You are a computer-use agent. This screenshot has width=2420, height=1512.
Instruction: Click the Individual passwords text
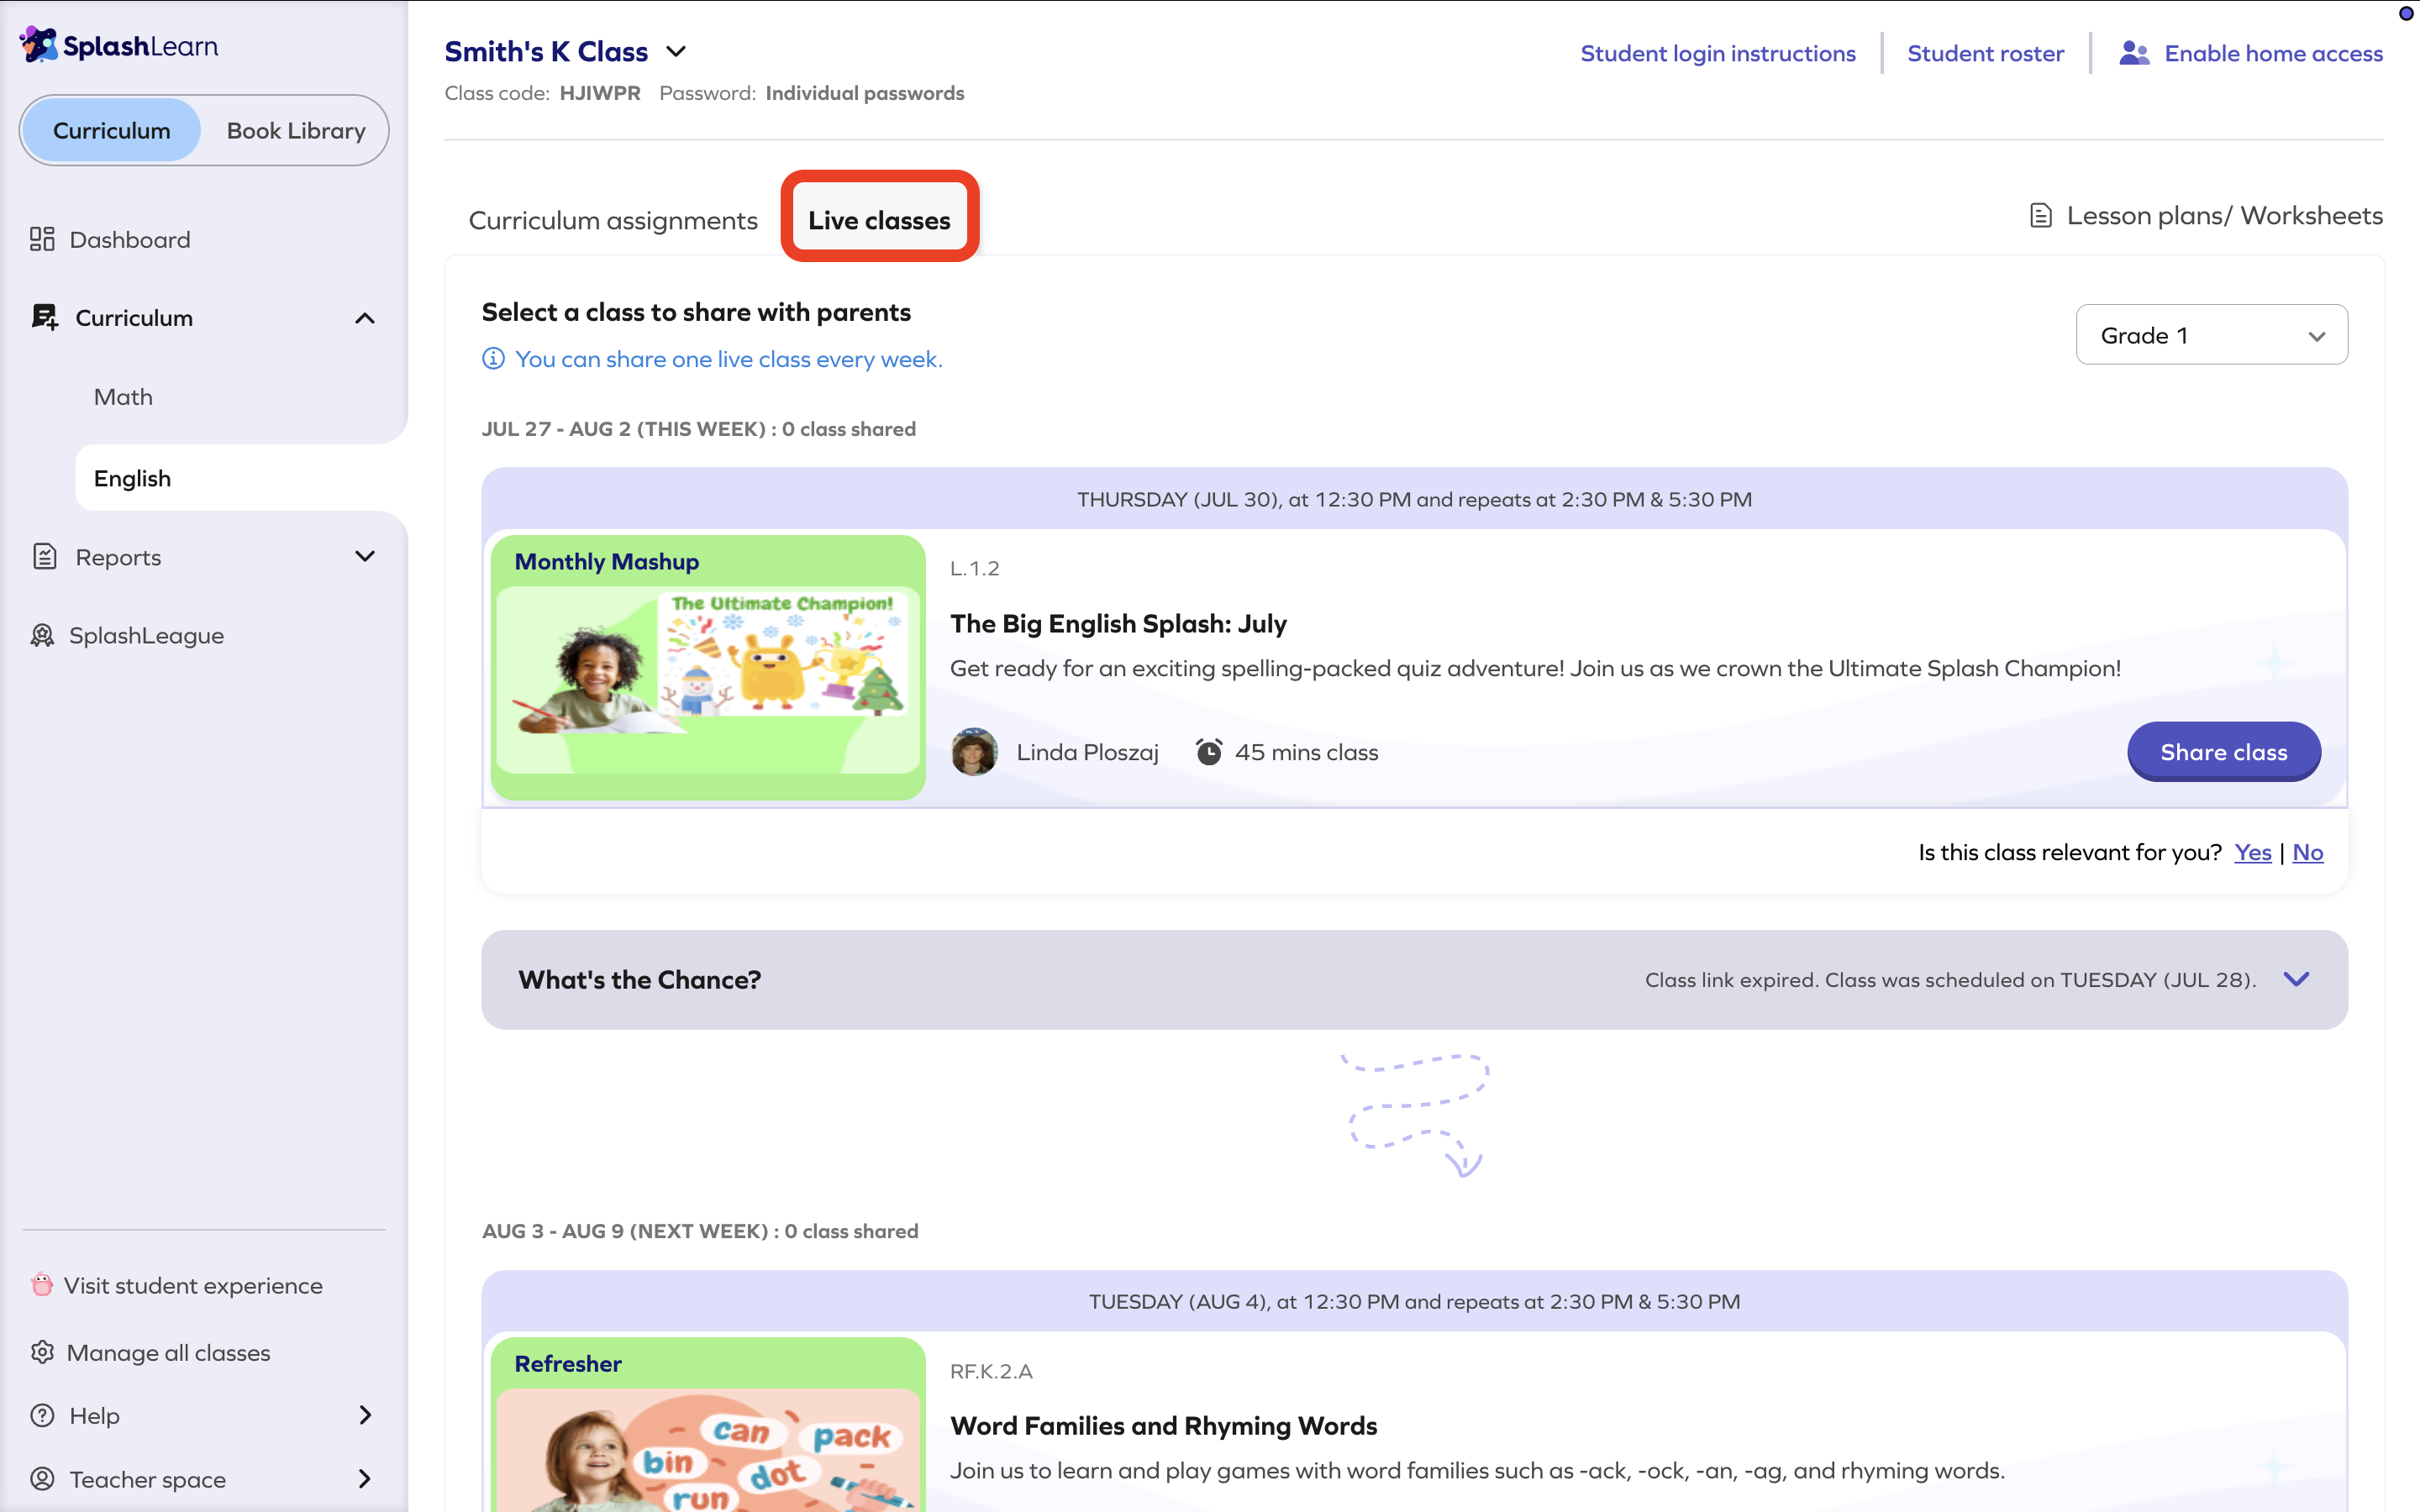click(865, 93)
